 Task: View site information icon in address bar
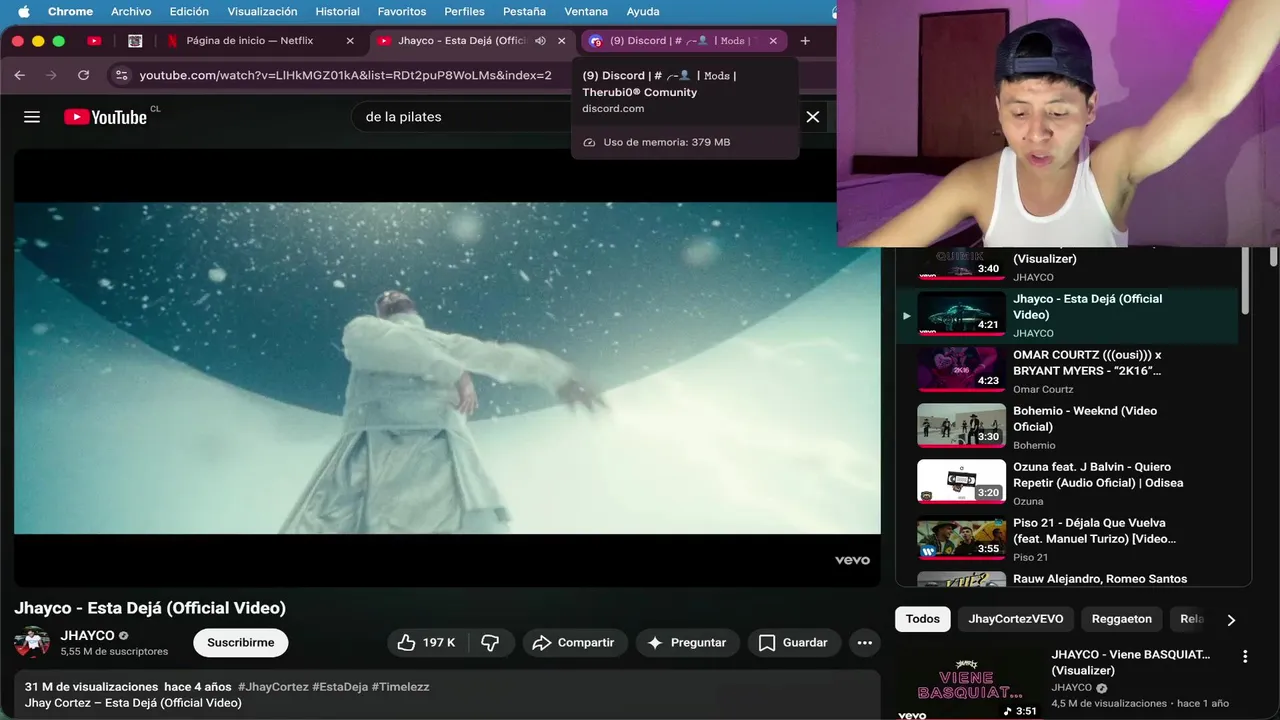(x=121, y=75)
